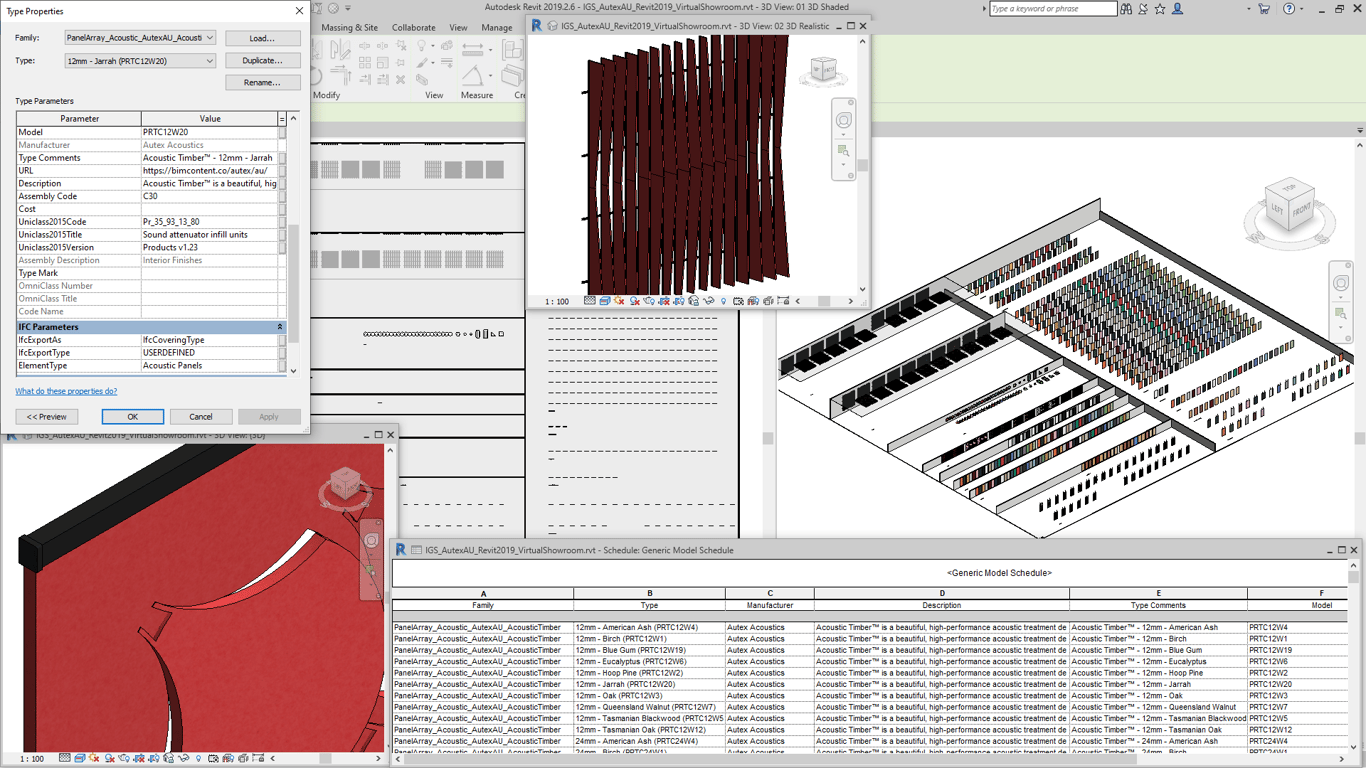
Task: Toggle Show Analytical Model in view bar
Action: [x=751, y=299]
